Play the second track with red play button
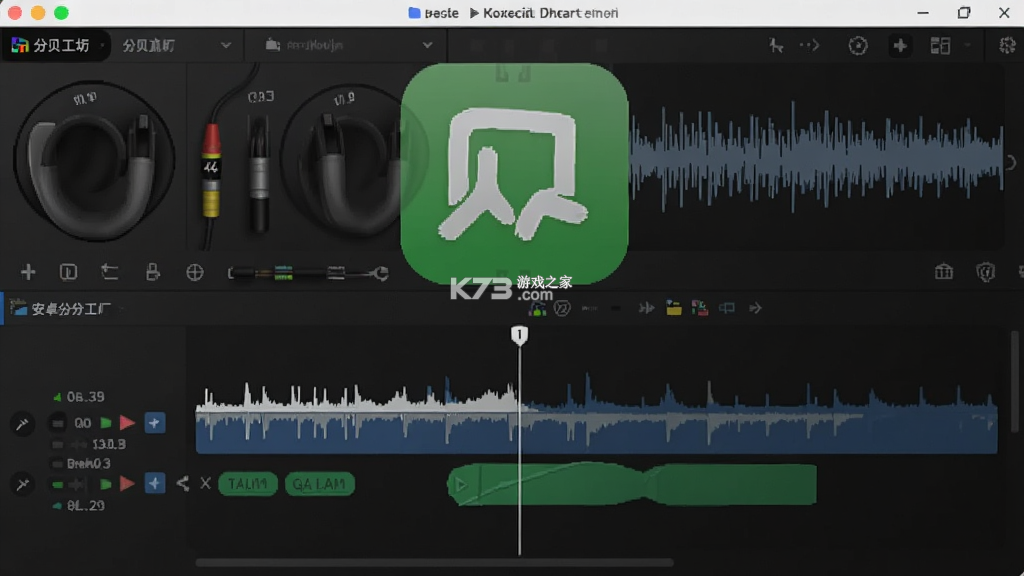Image resolution: width=1024 pixels, height=576 pixels. [127, 484]
